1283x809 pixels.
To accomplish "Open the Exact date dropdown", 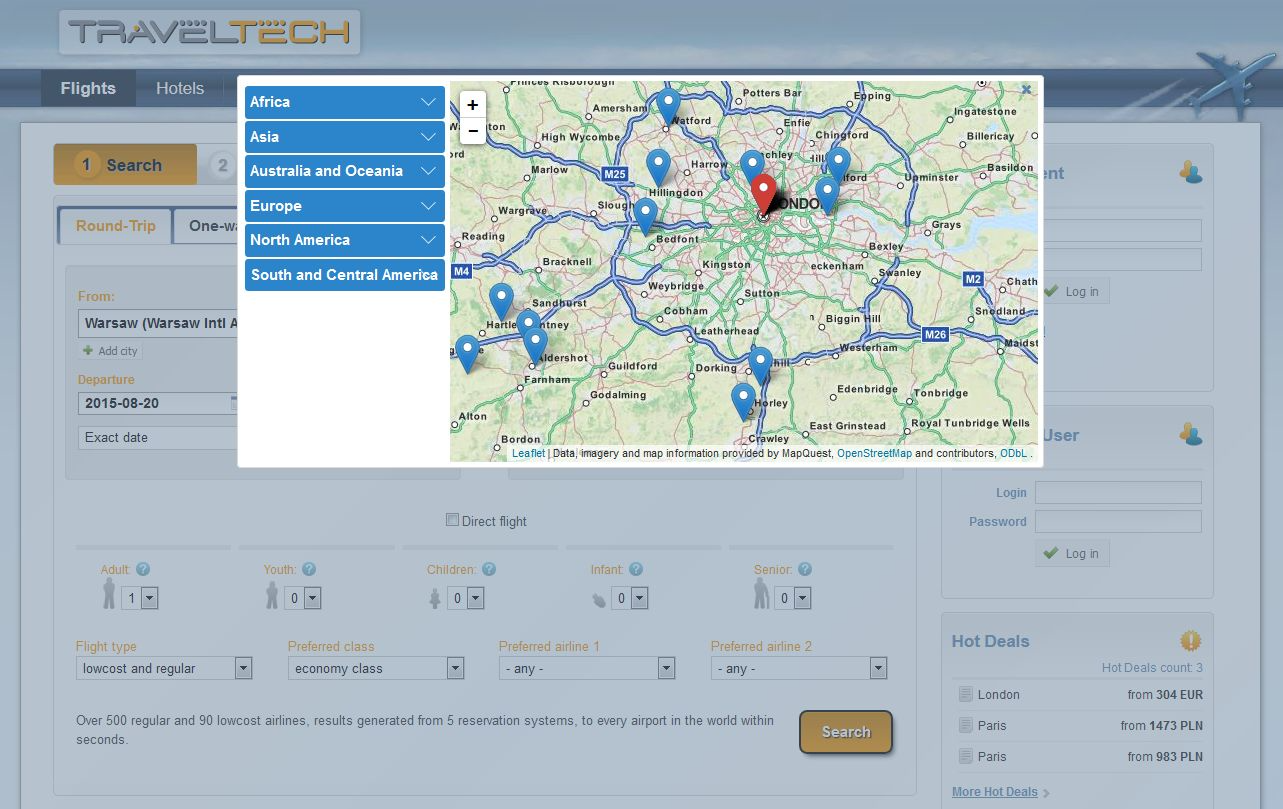I will (x=157, y=437).
